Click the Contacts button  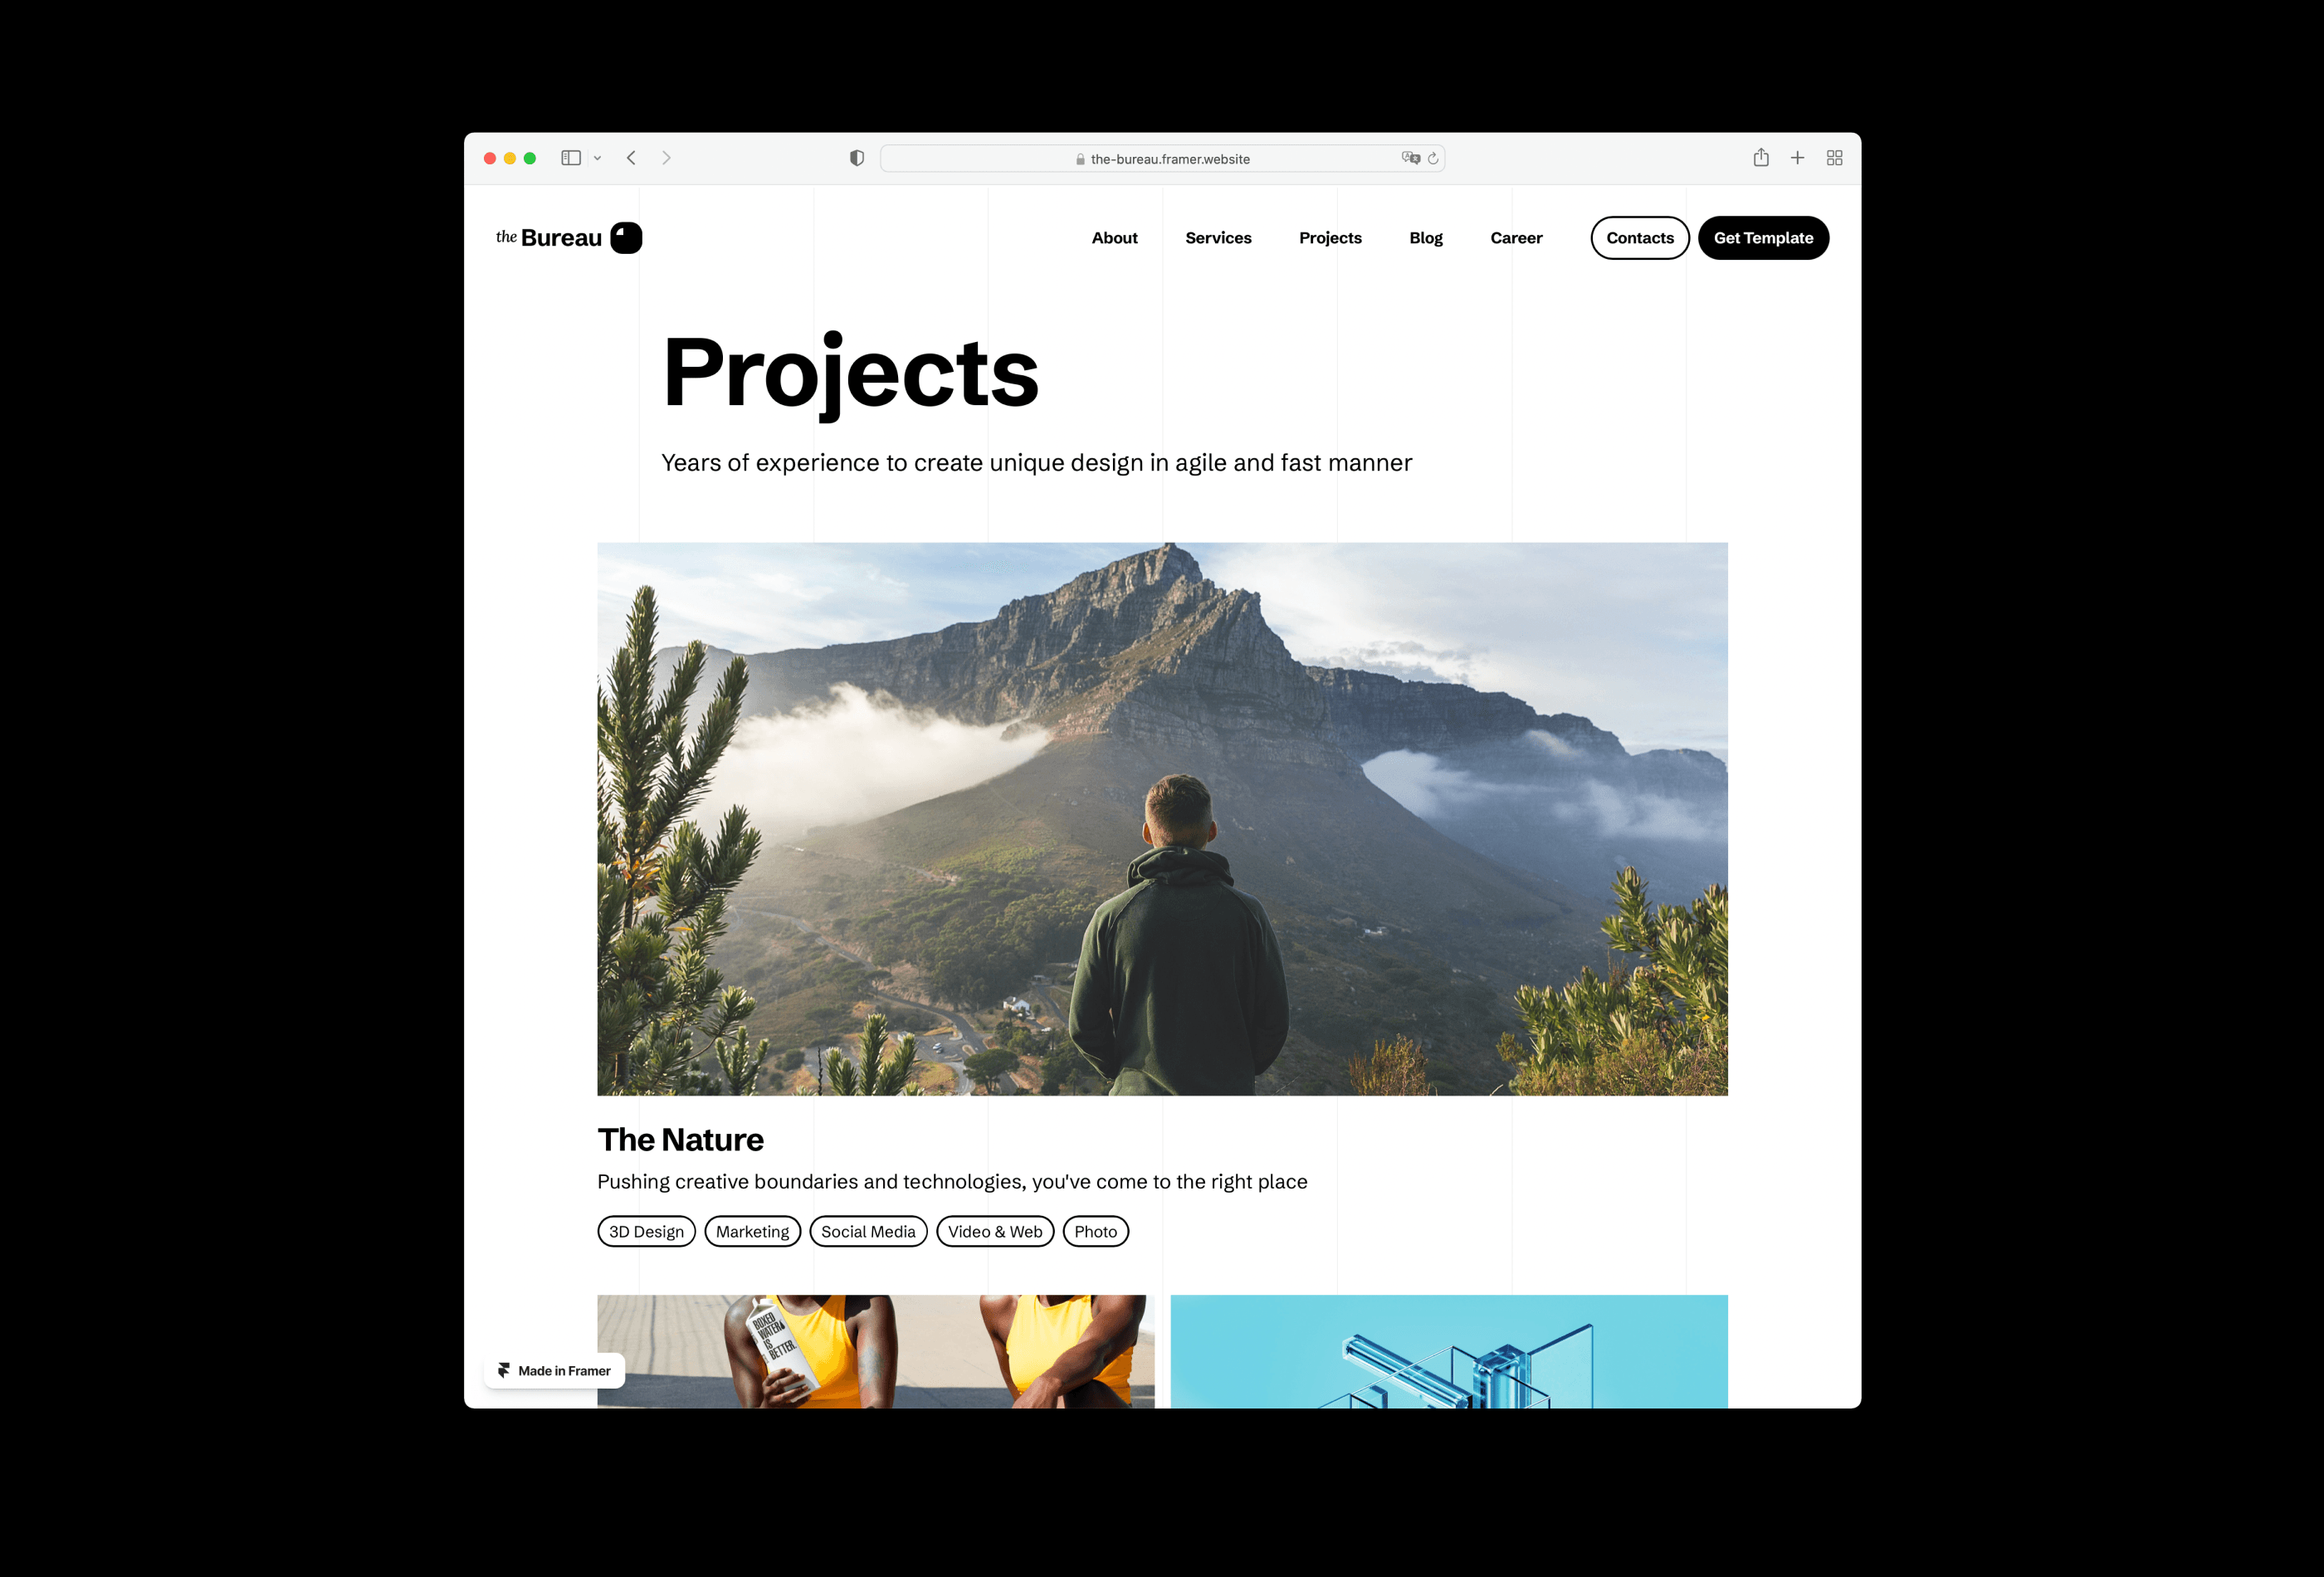1639,237
